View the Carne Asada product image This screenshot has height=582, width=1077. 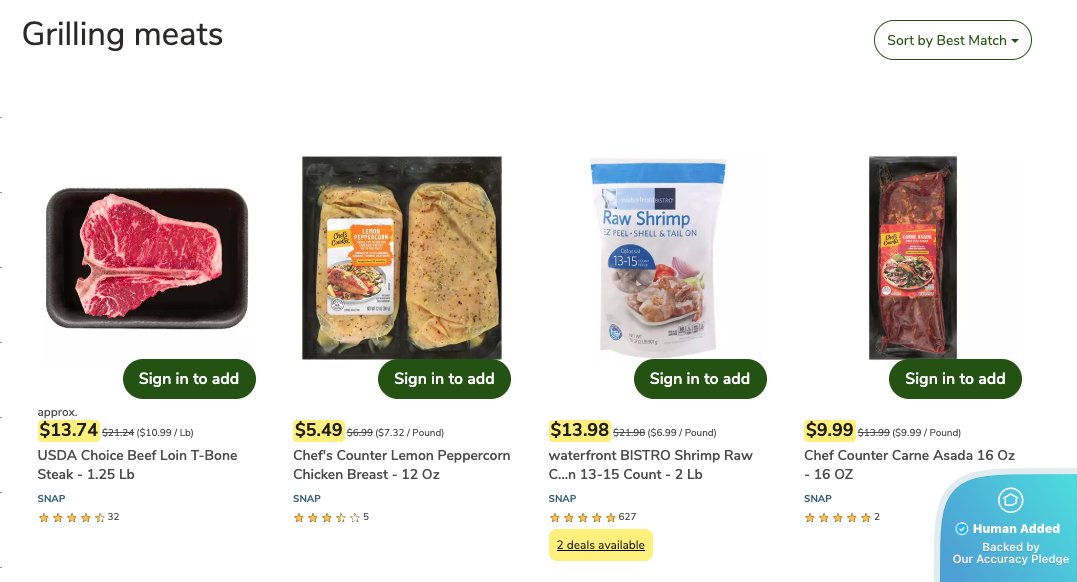coord(912,257)
